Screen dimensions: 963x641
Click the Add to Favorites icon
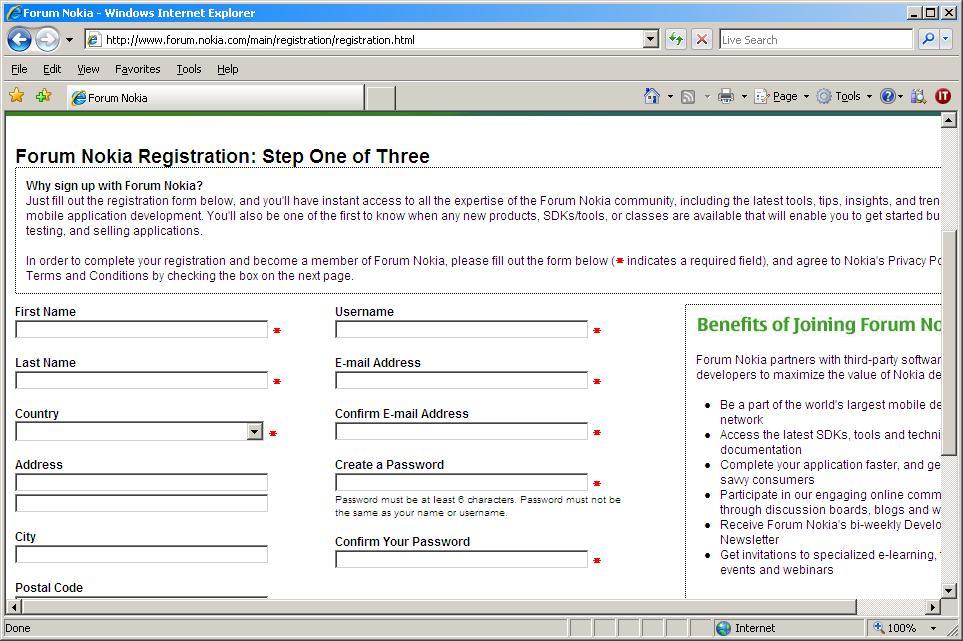pos(43,96)
